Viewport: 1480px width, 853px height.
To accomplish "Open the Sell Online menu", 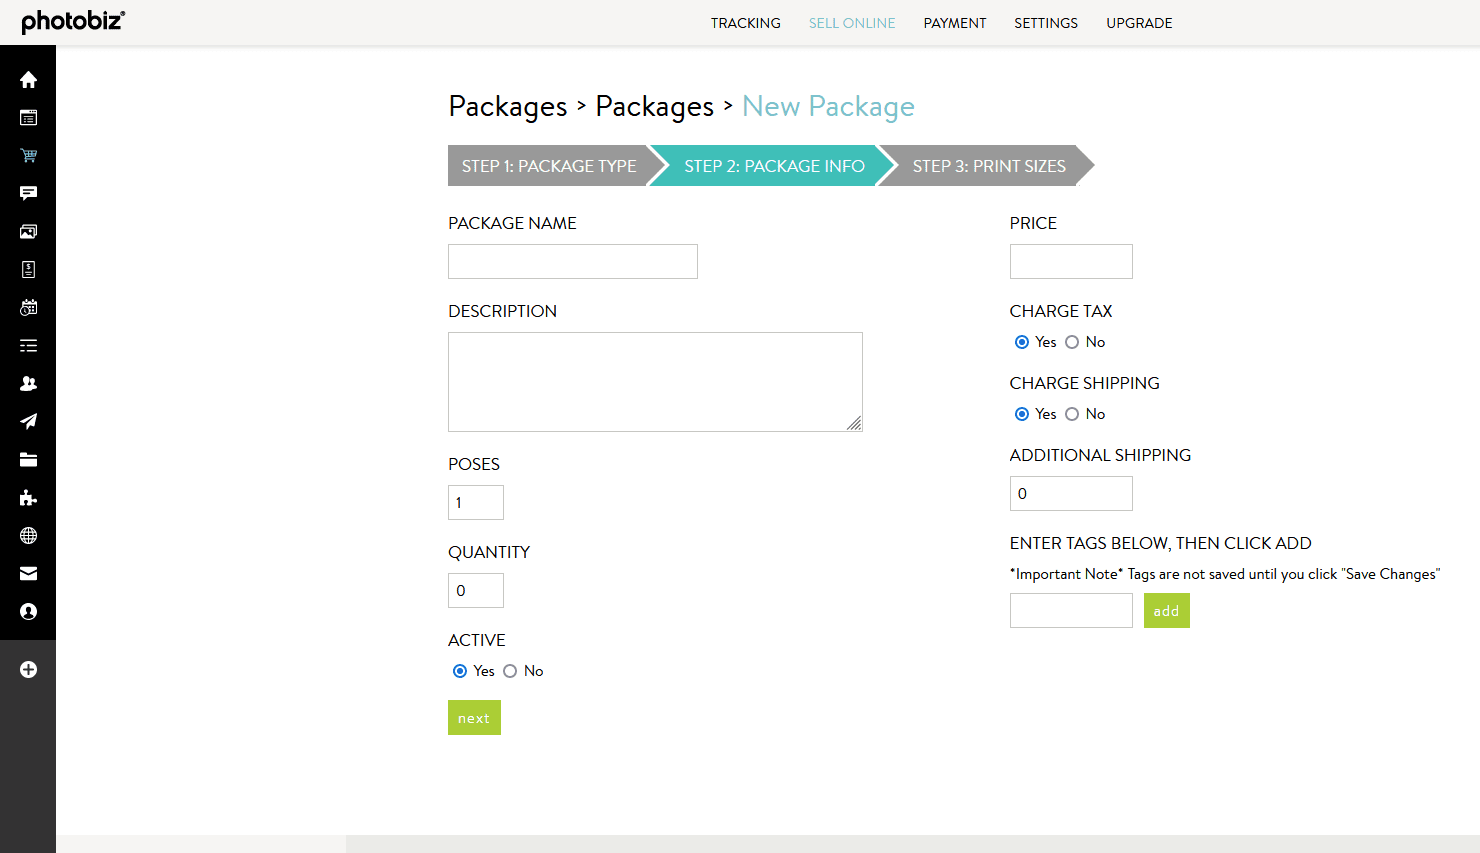I will point(852,23).
